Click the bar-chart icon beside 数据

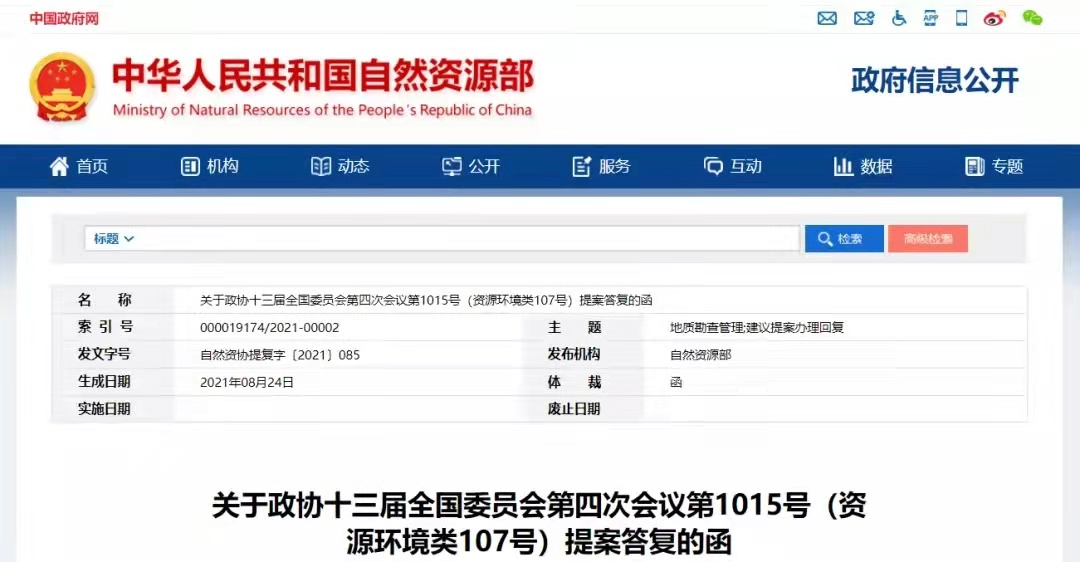point(844,166)
